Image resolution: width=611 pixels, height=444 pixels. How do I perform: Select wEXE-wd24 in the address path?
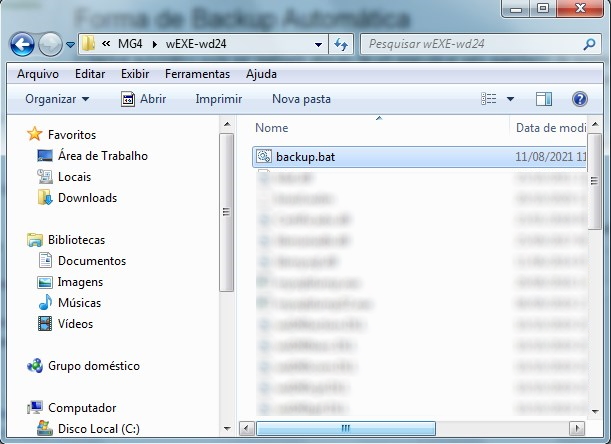click(196, 44)
